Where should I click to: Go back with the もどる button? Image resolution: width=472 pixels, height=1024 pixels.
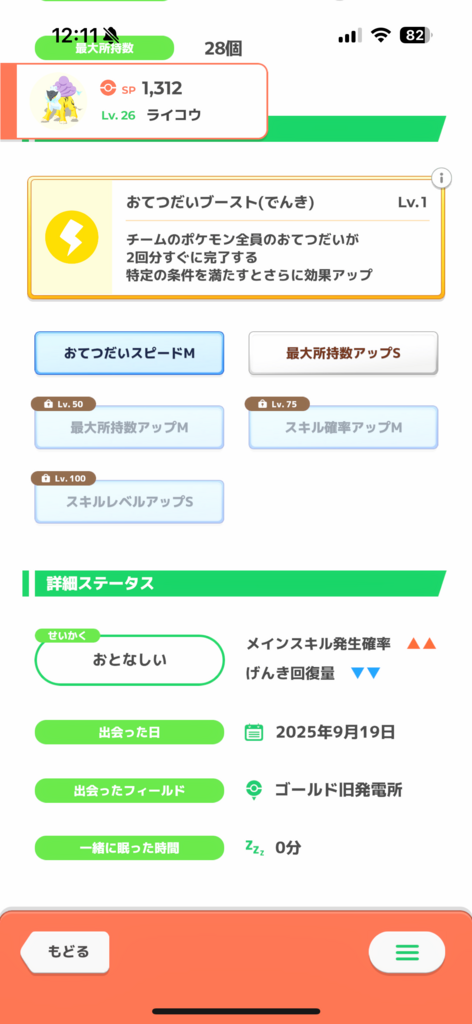click(x=65, y=952)
